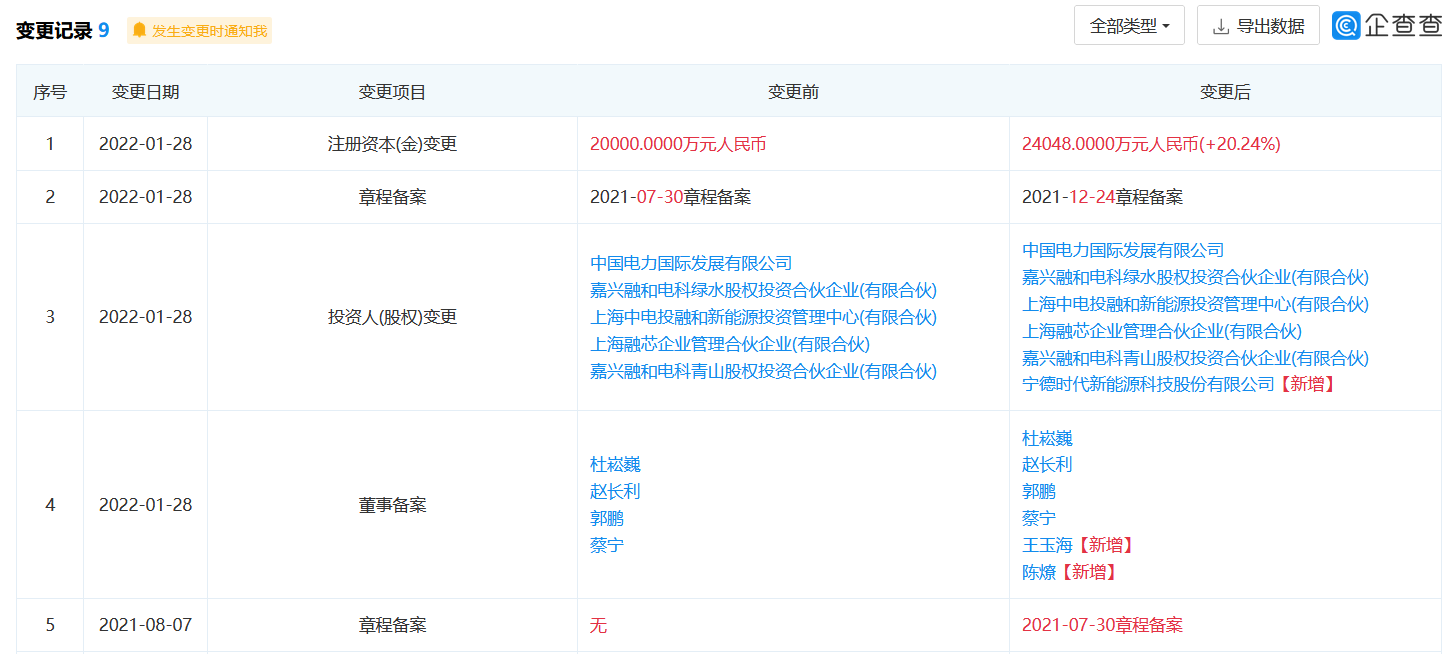
Task: Open director 郭鹏 in 变更后 column
Action: click(x=1039, y=491)
